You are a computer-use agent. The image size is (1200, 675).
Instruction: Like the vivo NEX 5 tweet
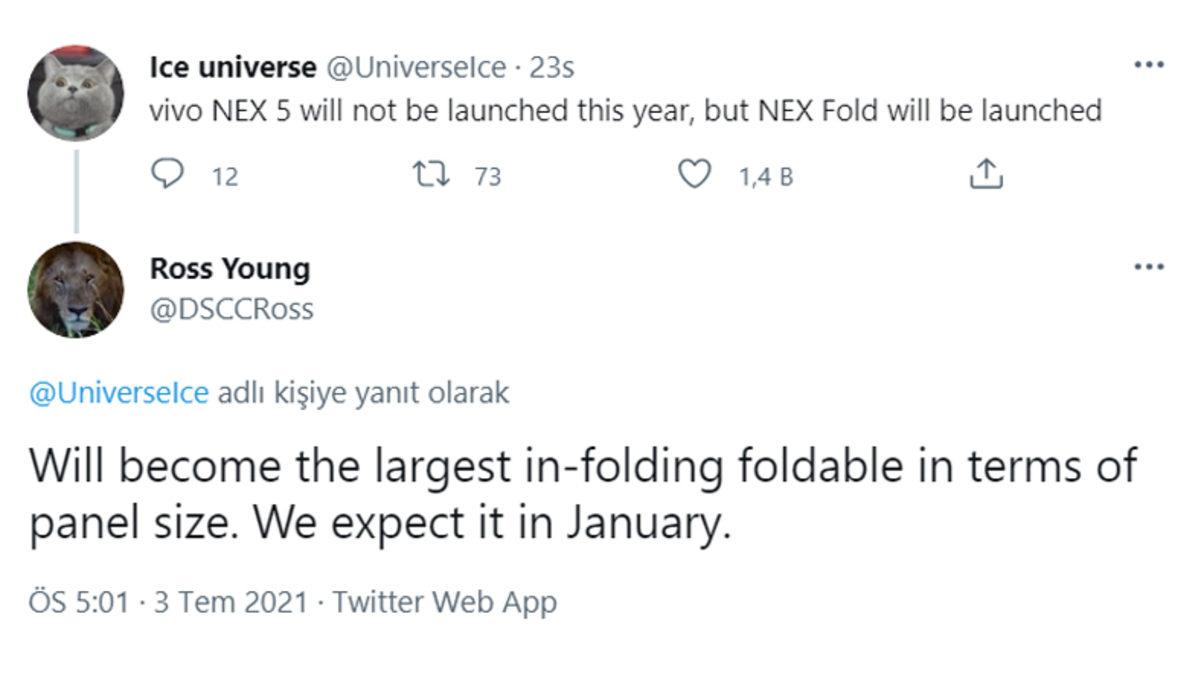click(694, 176)
